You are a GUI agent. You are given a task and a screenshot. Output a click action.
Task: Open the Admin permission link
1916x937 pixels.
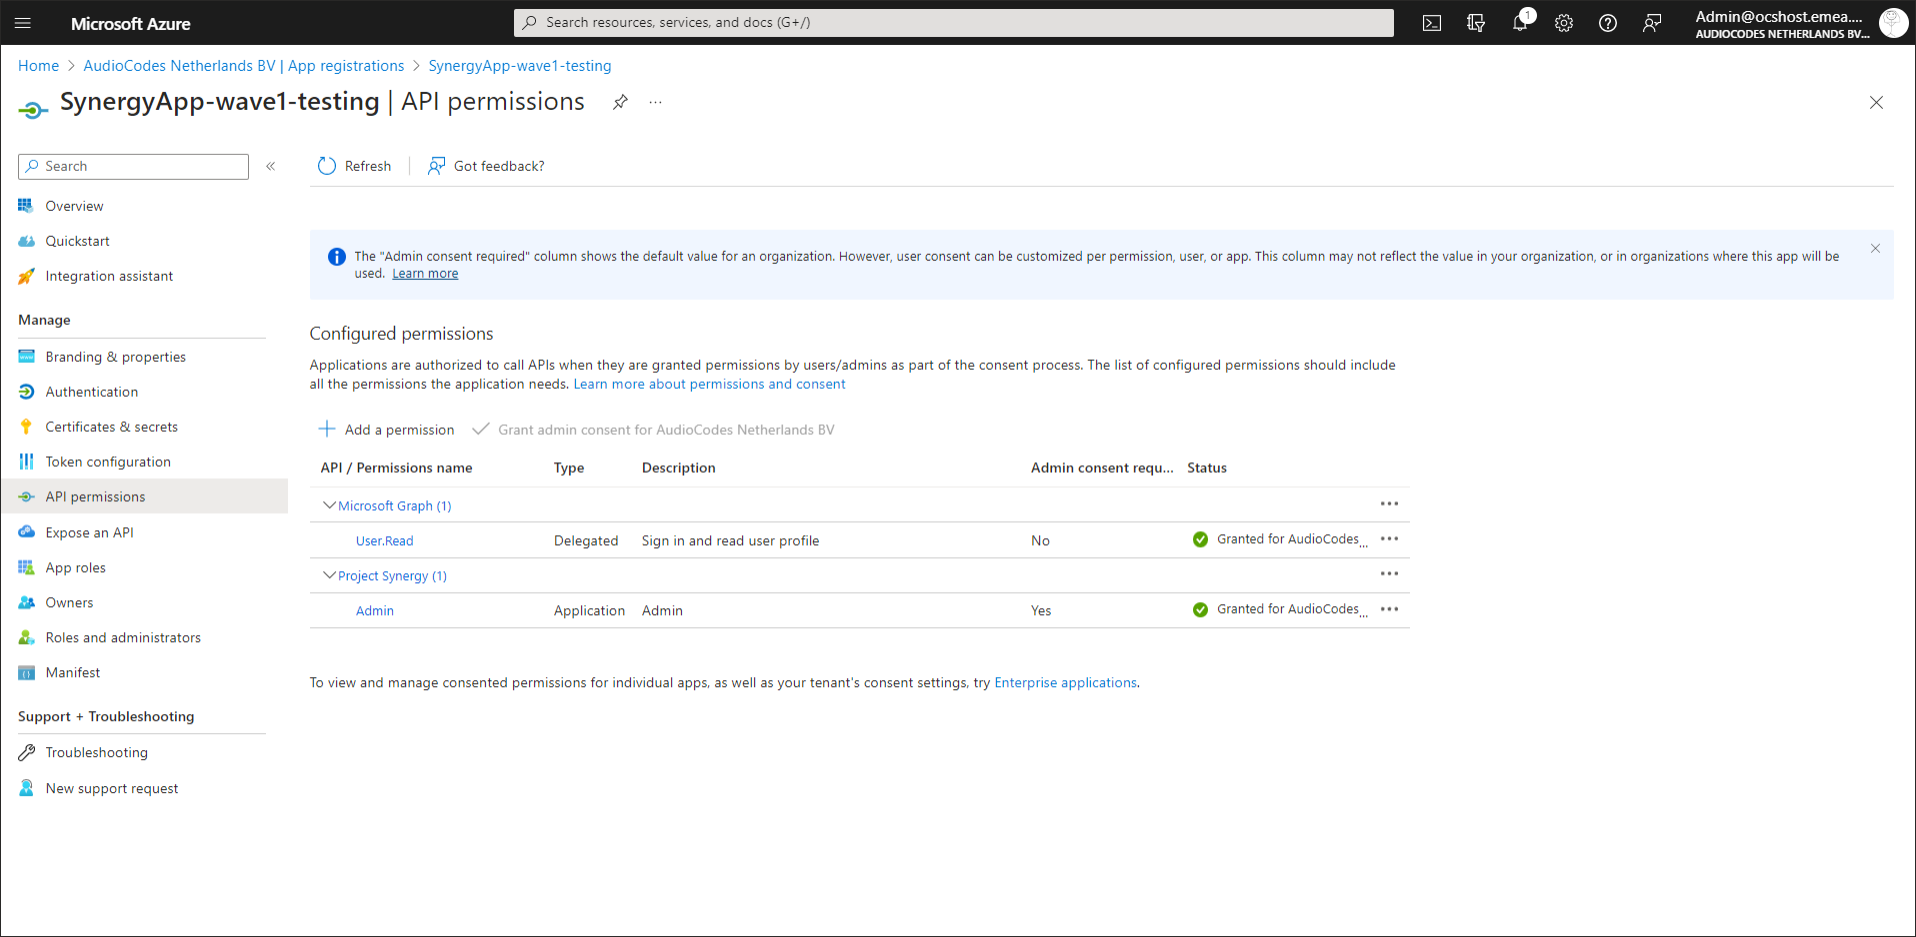pos(375,611)
